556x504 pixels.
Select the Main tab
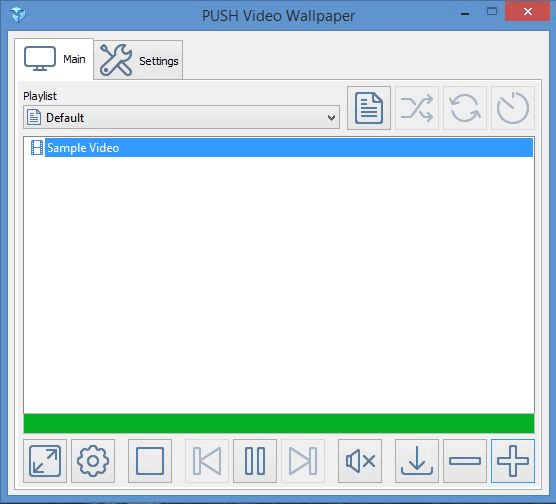[54, 59]
